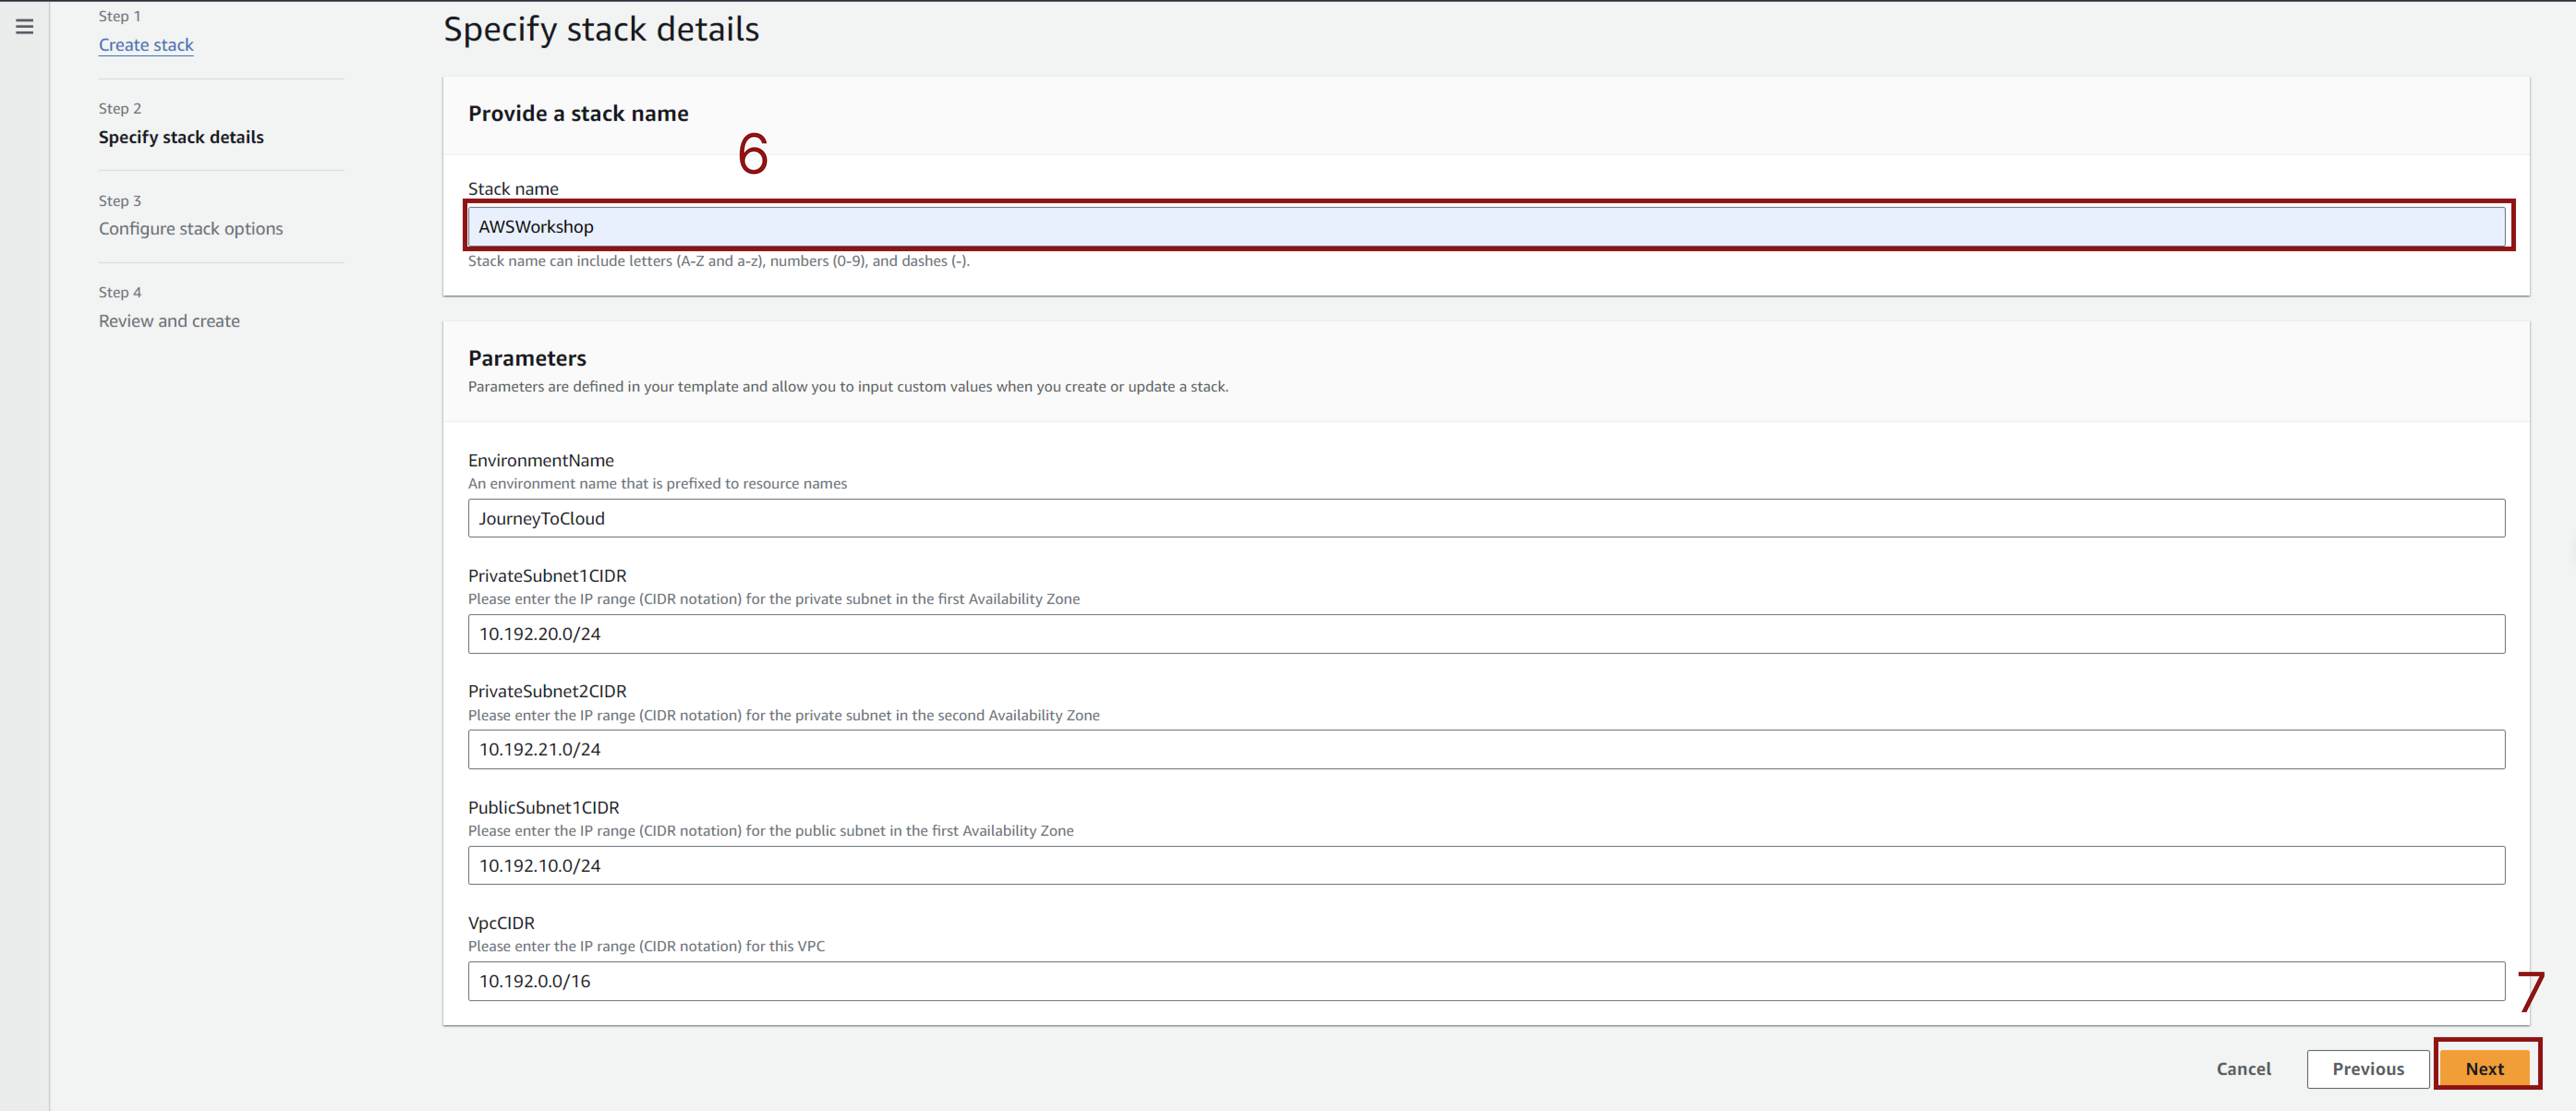Click the Stack name input field
Image resolution: width=2576 pixels, height=1111 pixels.
[1486, 227]
